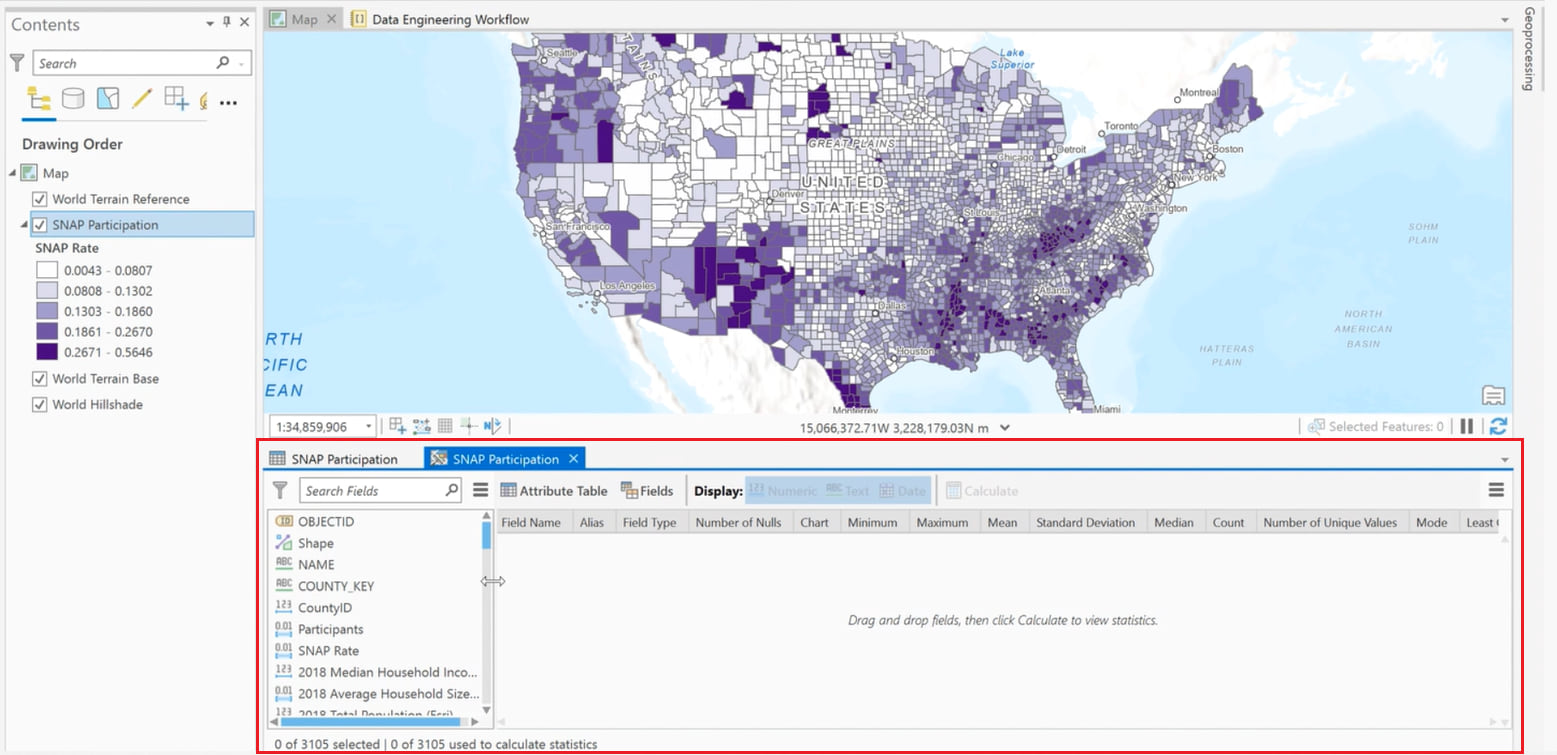Uncheck the World Hillshade layer

[39, 404]
